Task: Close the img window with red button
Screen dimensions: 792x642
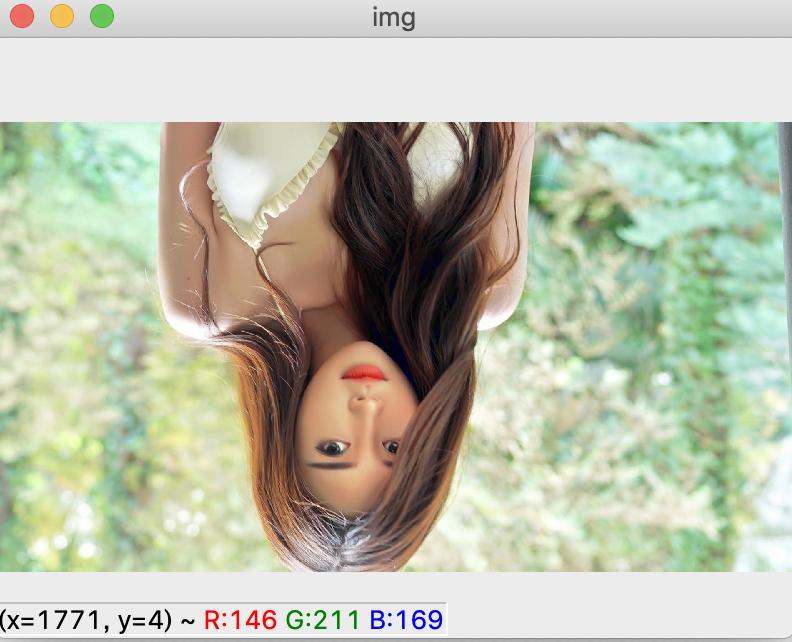Action: pos(22,16)
